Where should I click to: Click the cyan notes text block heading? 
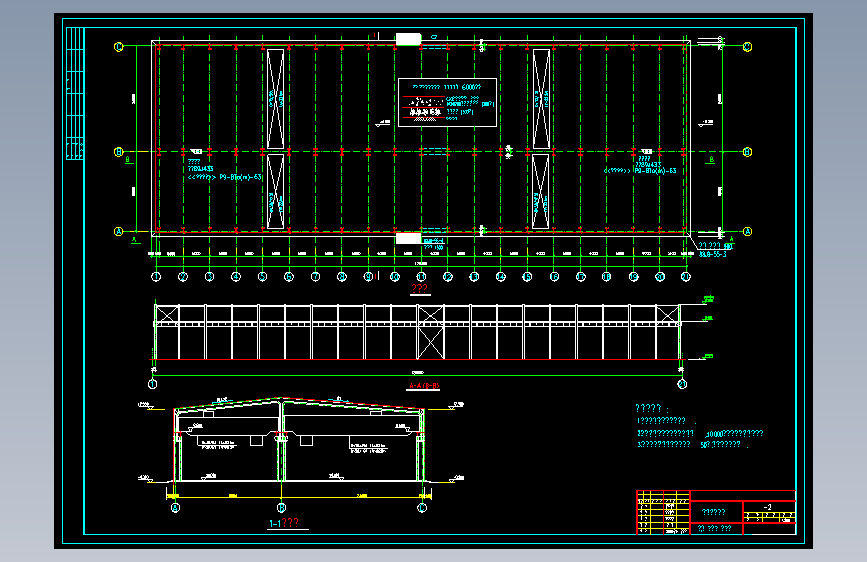[x=652, y=409]
